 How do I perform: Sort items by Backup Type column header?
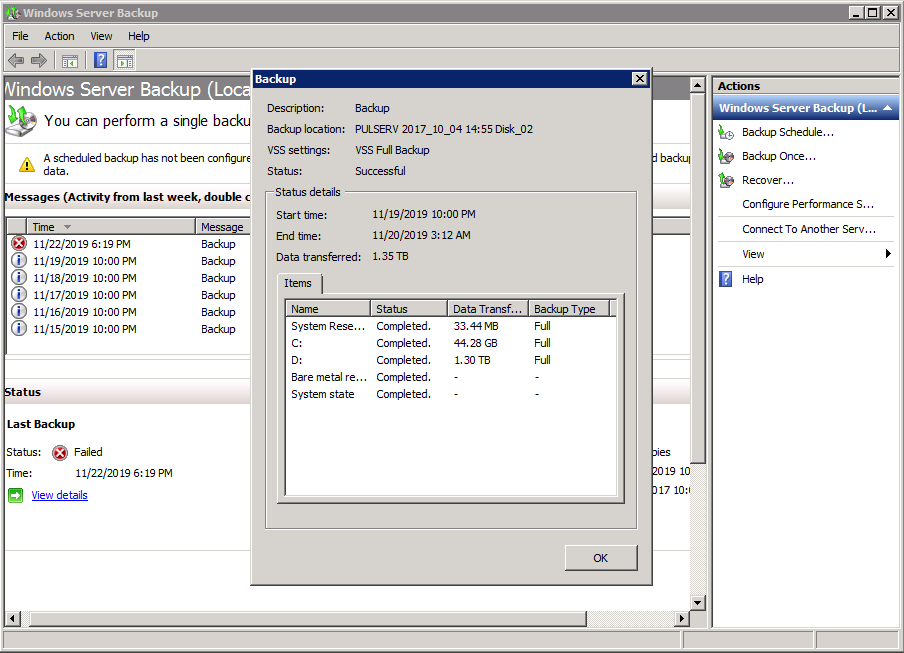(x=569, y=309)
